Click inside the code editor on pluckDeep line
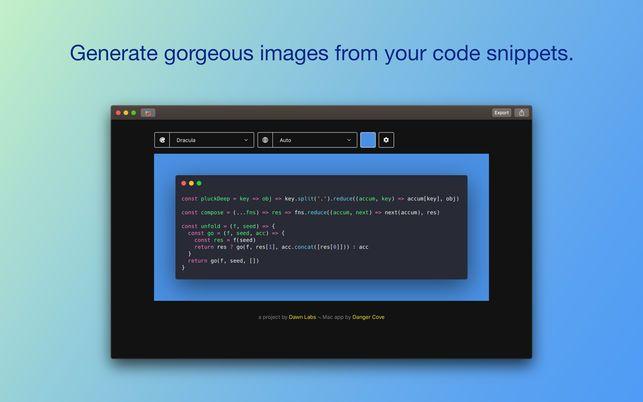 (x=320, y=199)
